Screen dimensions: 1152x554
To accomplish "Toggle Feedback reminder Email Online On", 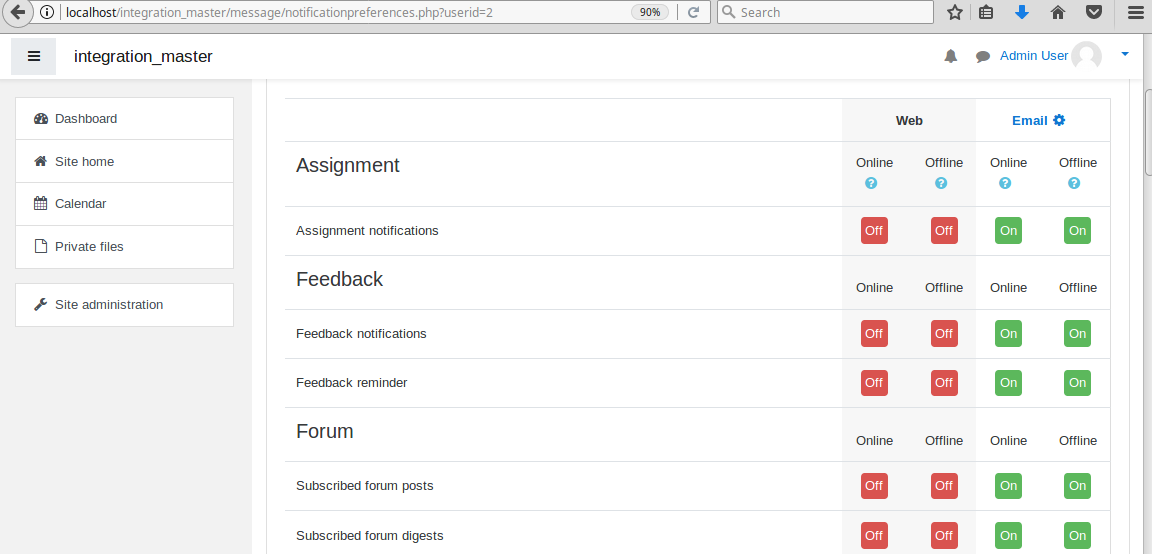I will coord(1009,383).
